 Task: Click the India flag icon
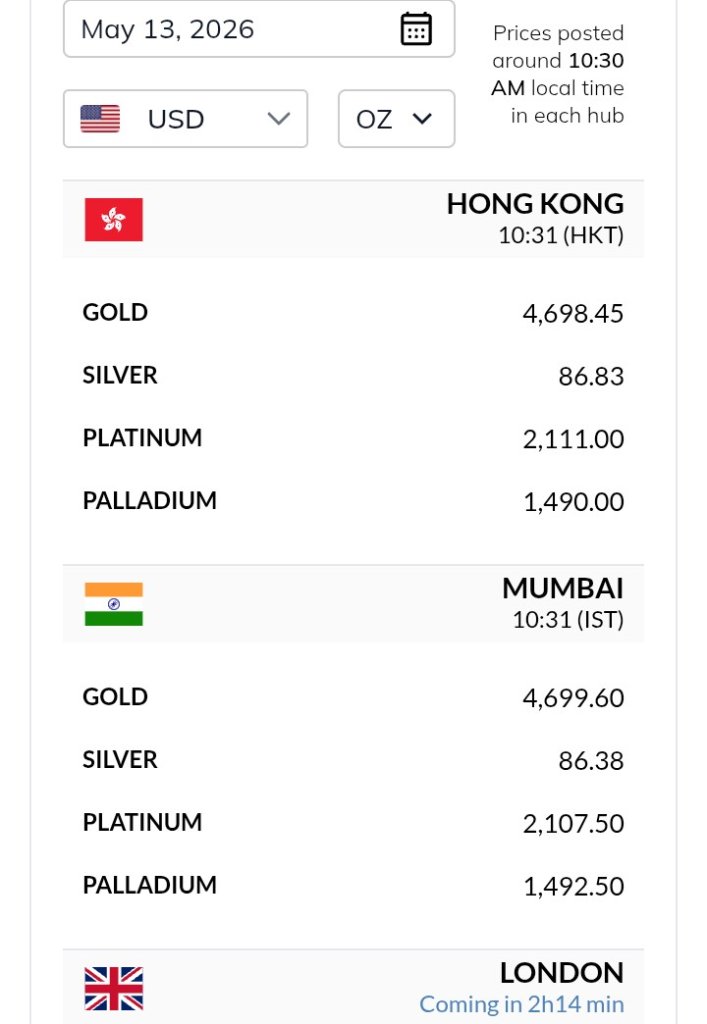pos(114,604)
